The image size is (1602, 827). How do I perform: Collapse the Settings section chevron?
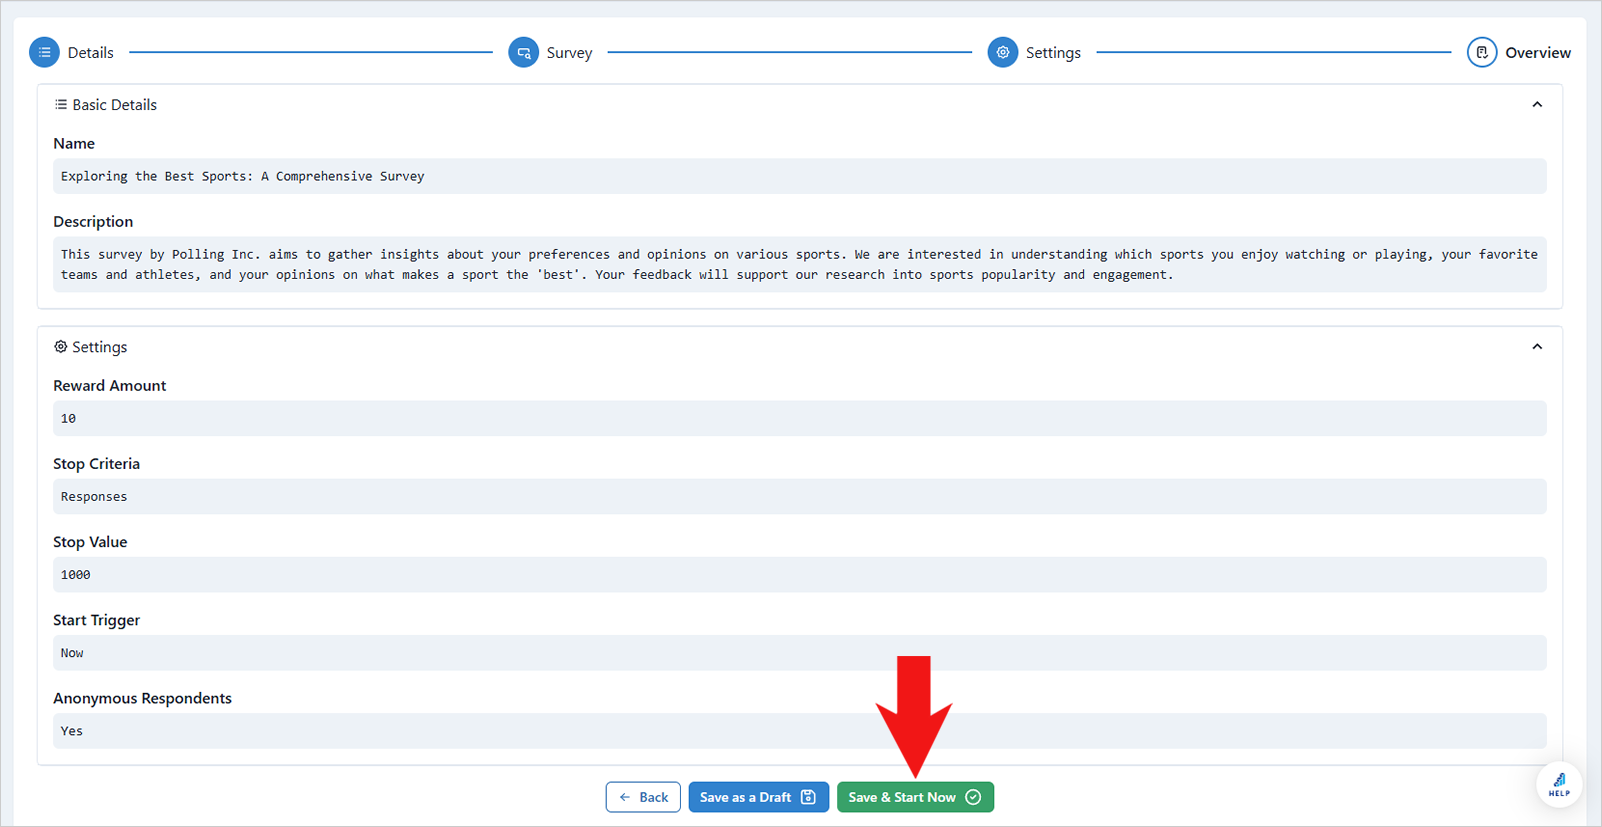pos(1537,346)
